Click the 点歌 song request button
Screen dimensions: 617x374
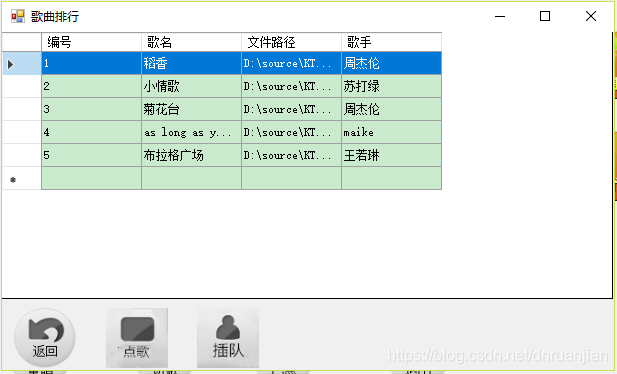point(137,338)
